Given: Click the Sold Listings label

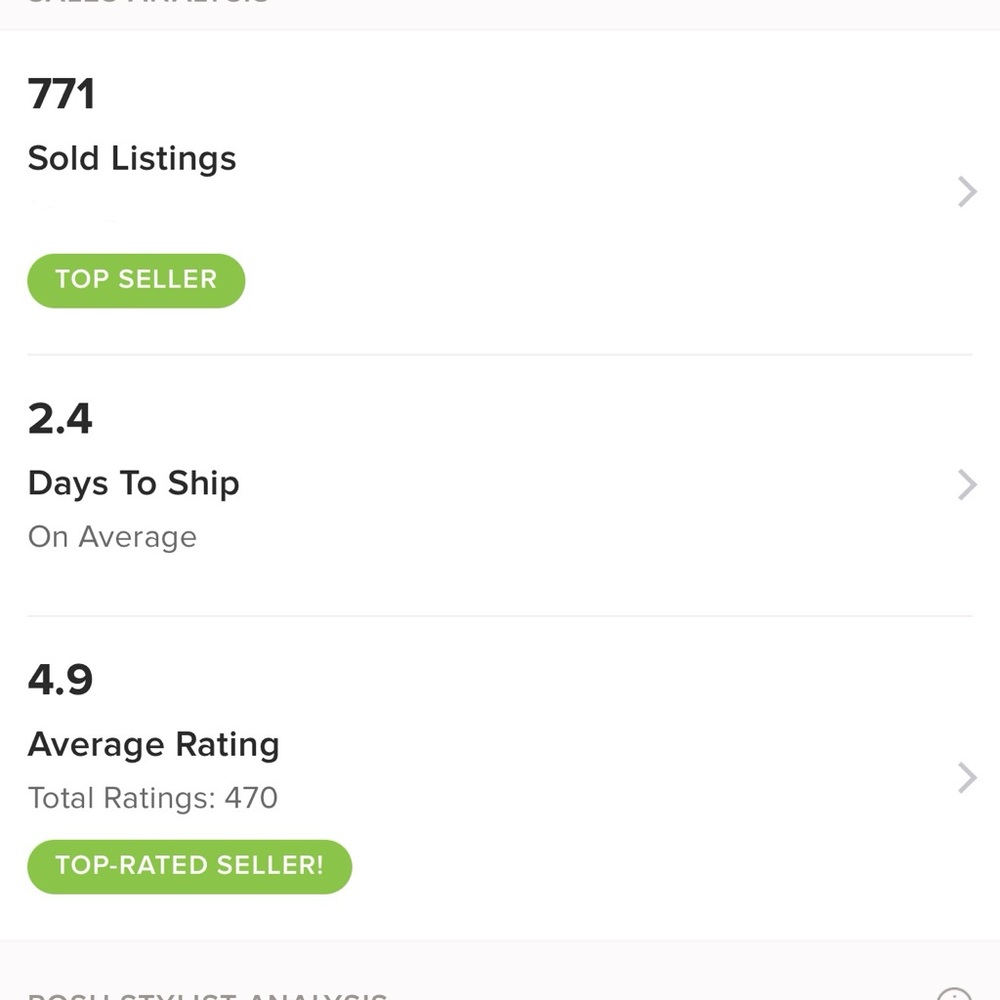Looking at the screenshot, I should [131, 158].
